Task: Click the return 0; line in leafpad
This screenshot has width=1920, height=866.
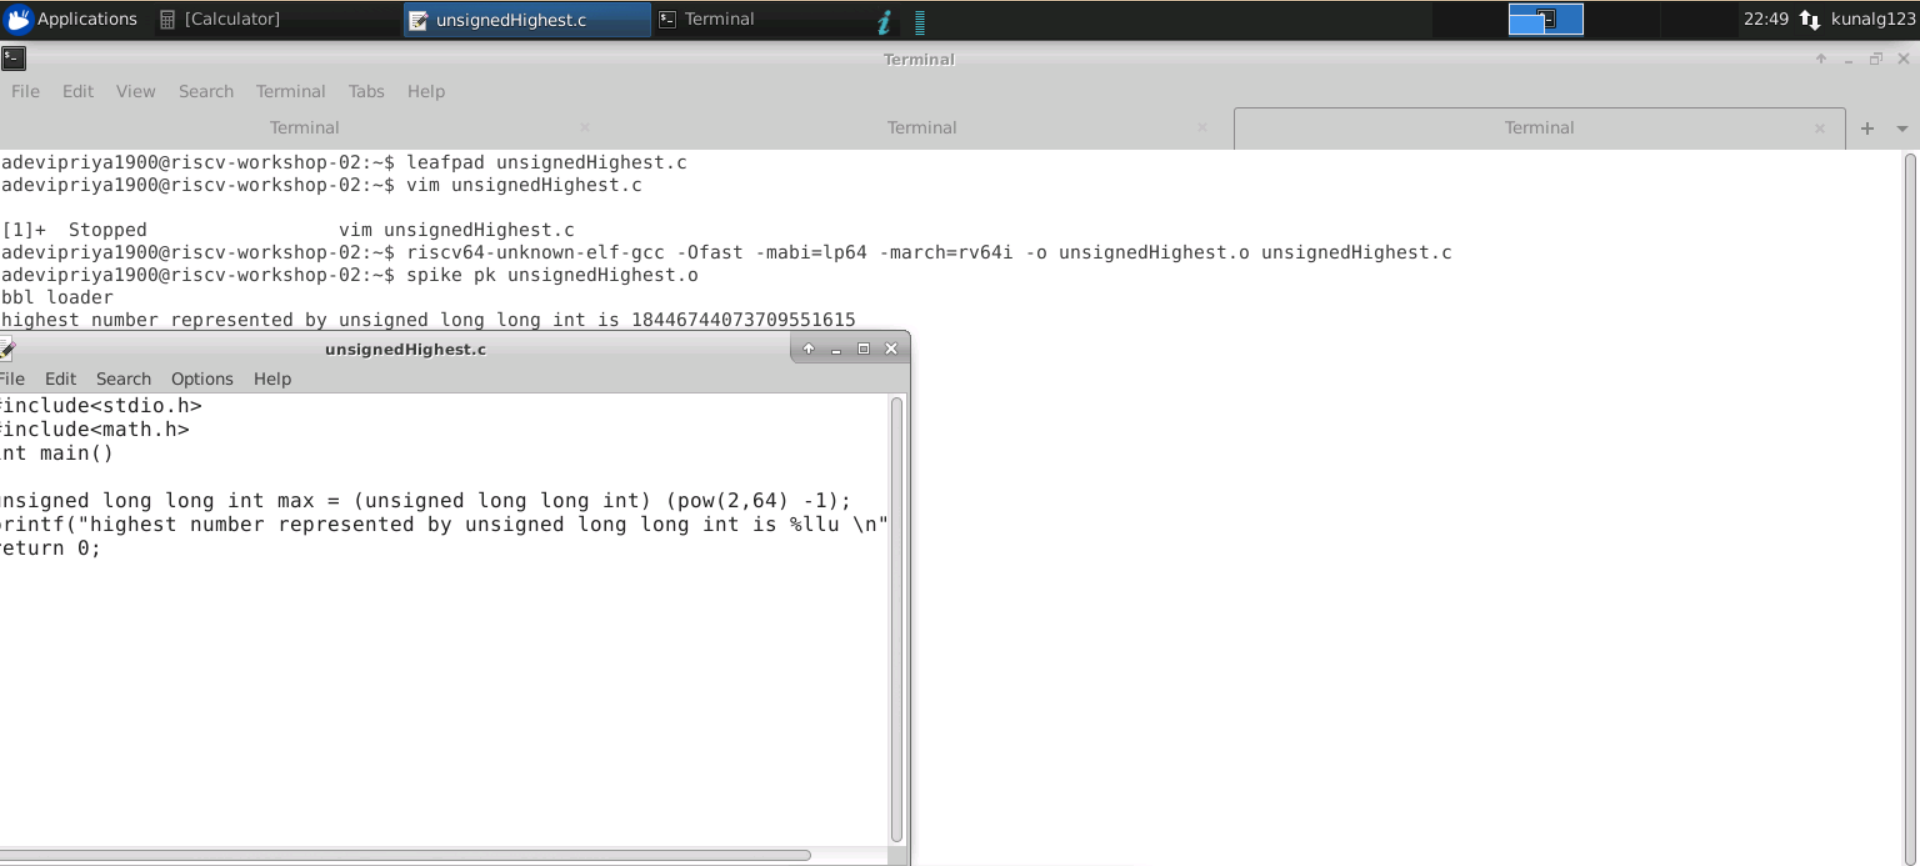Action: (x=50, y=548)
